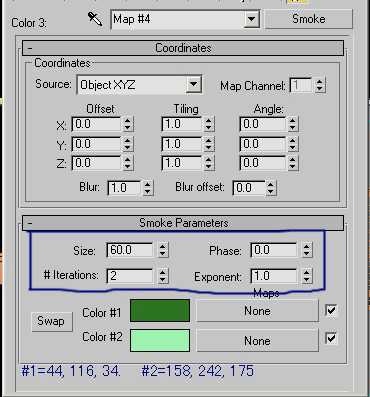Click the Blur offset spinner arrows

pos(271,188)
